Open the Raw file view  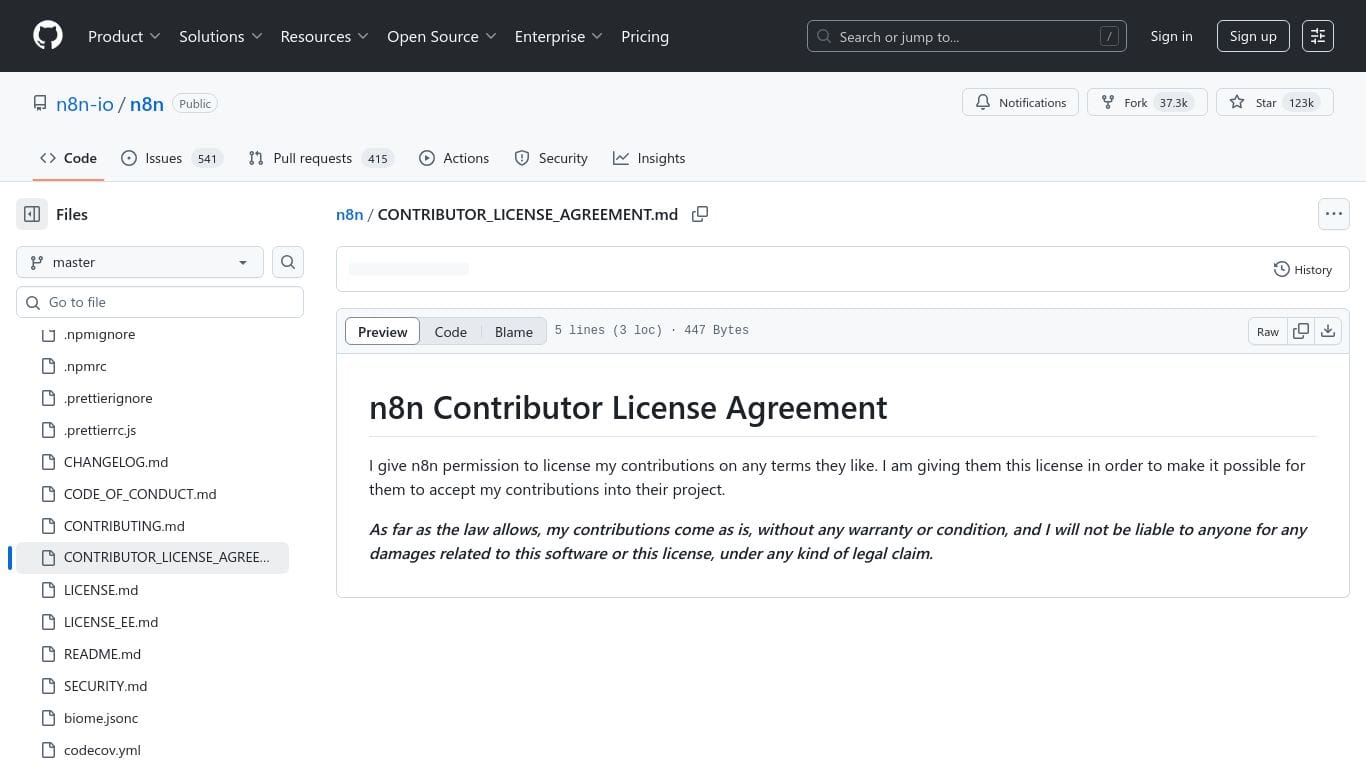coord(1268,331)
